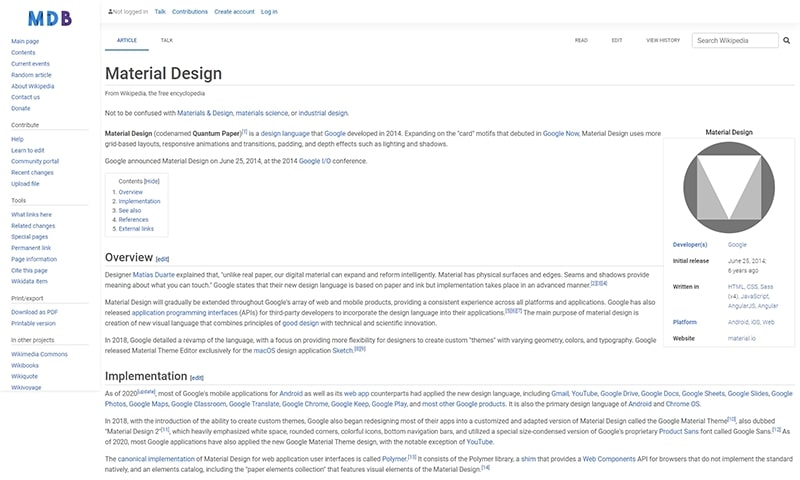Open Upload file
This screenshot has width=800, height=480.
pyautogui.click(x=25, y=184)
